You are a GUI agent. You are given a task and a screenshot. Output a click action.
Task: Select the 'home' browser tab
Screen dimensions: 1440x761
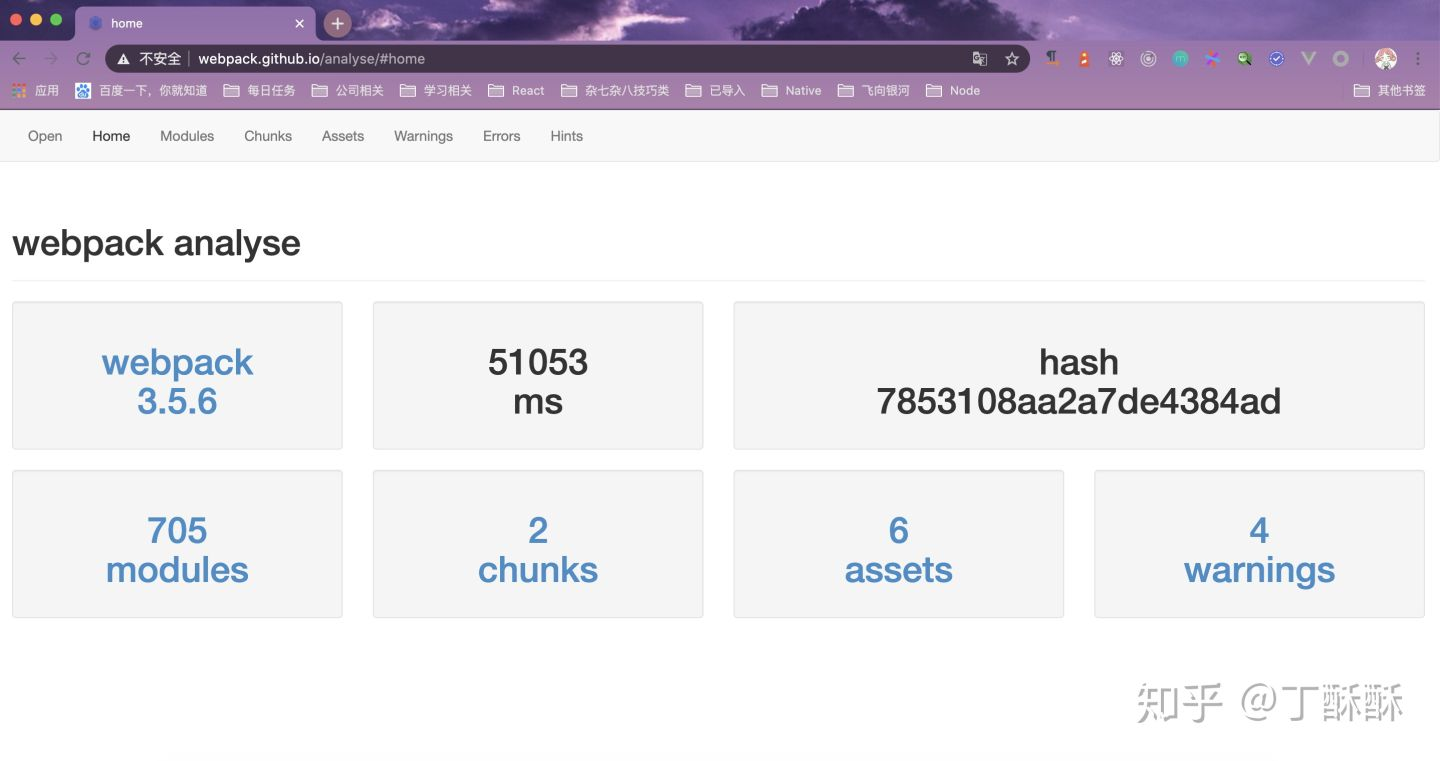pyautogui.click(x=195, y=23)
